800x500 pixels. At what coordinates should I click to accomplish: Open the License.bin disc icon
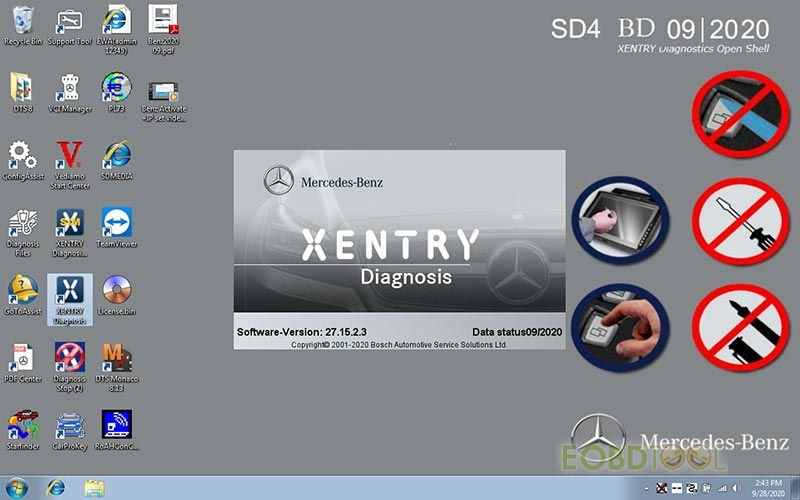(117, 295)
